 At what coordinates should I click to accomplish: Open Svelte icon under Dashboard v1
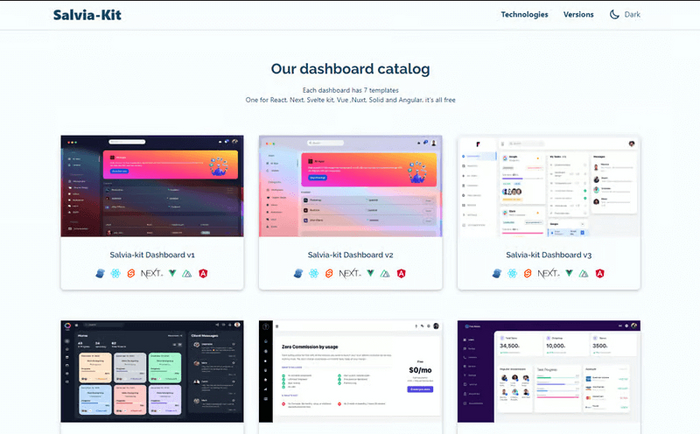tap(131, 273)
